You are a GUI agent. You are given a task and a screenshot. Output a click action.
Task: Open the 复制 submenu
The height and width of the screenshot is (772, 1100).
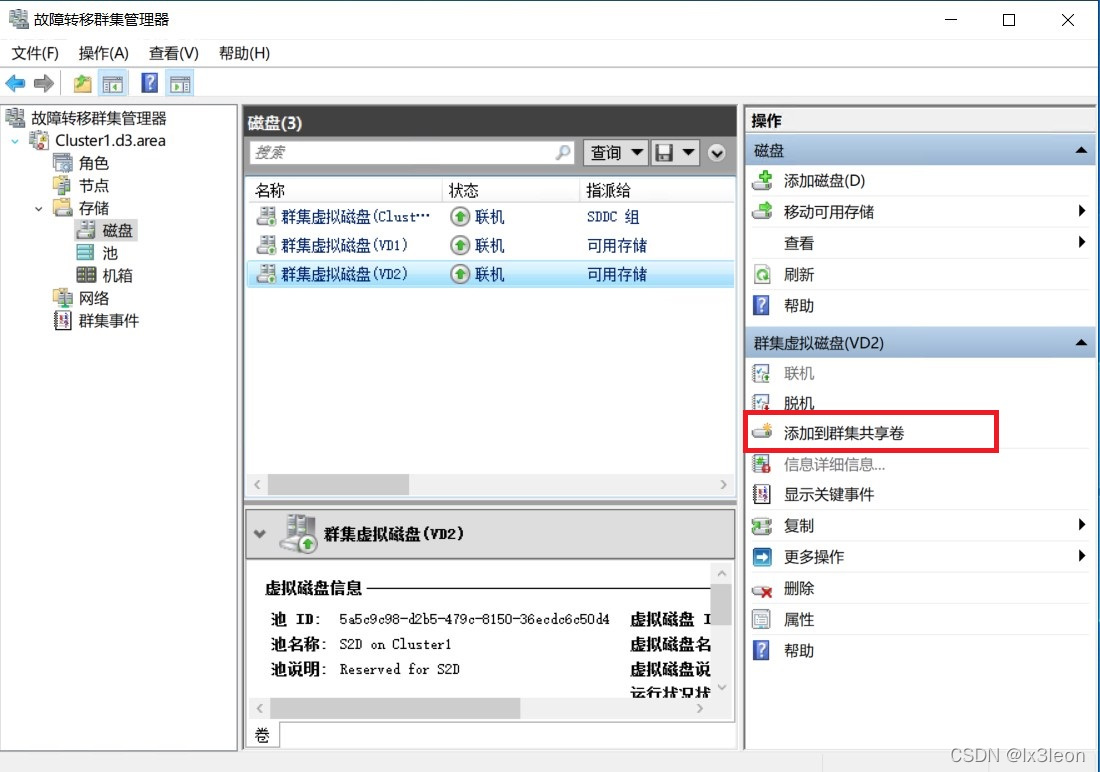click(x=919, y=526)
